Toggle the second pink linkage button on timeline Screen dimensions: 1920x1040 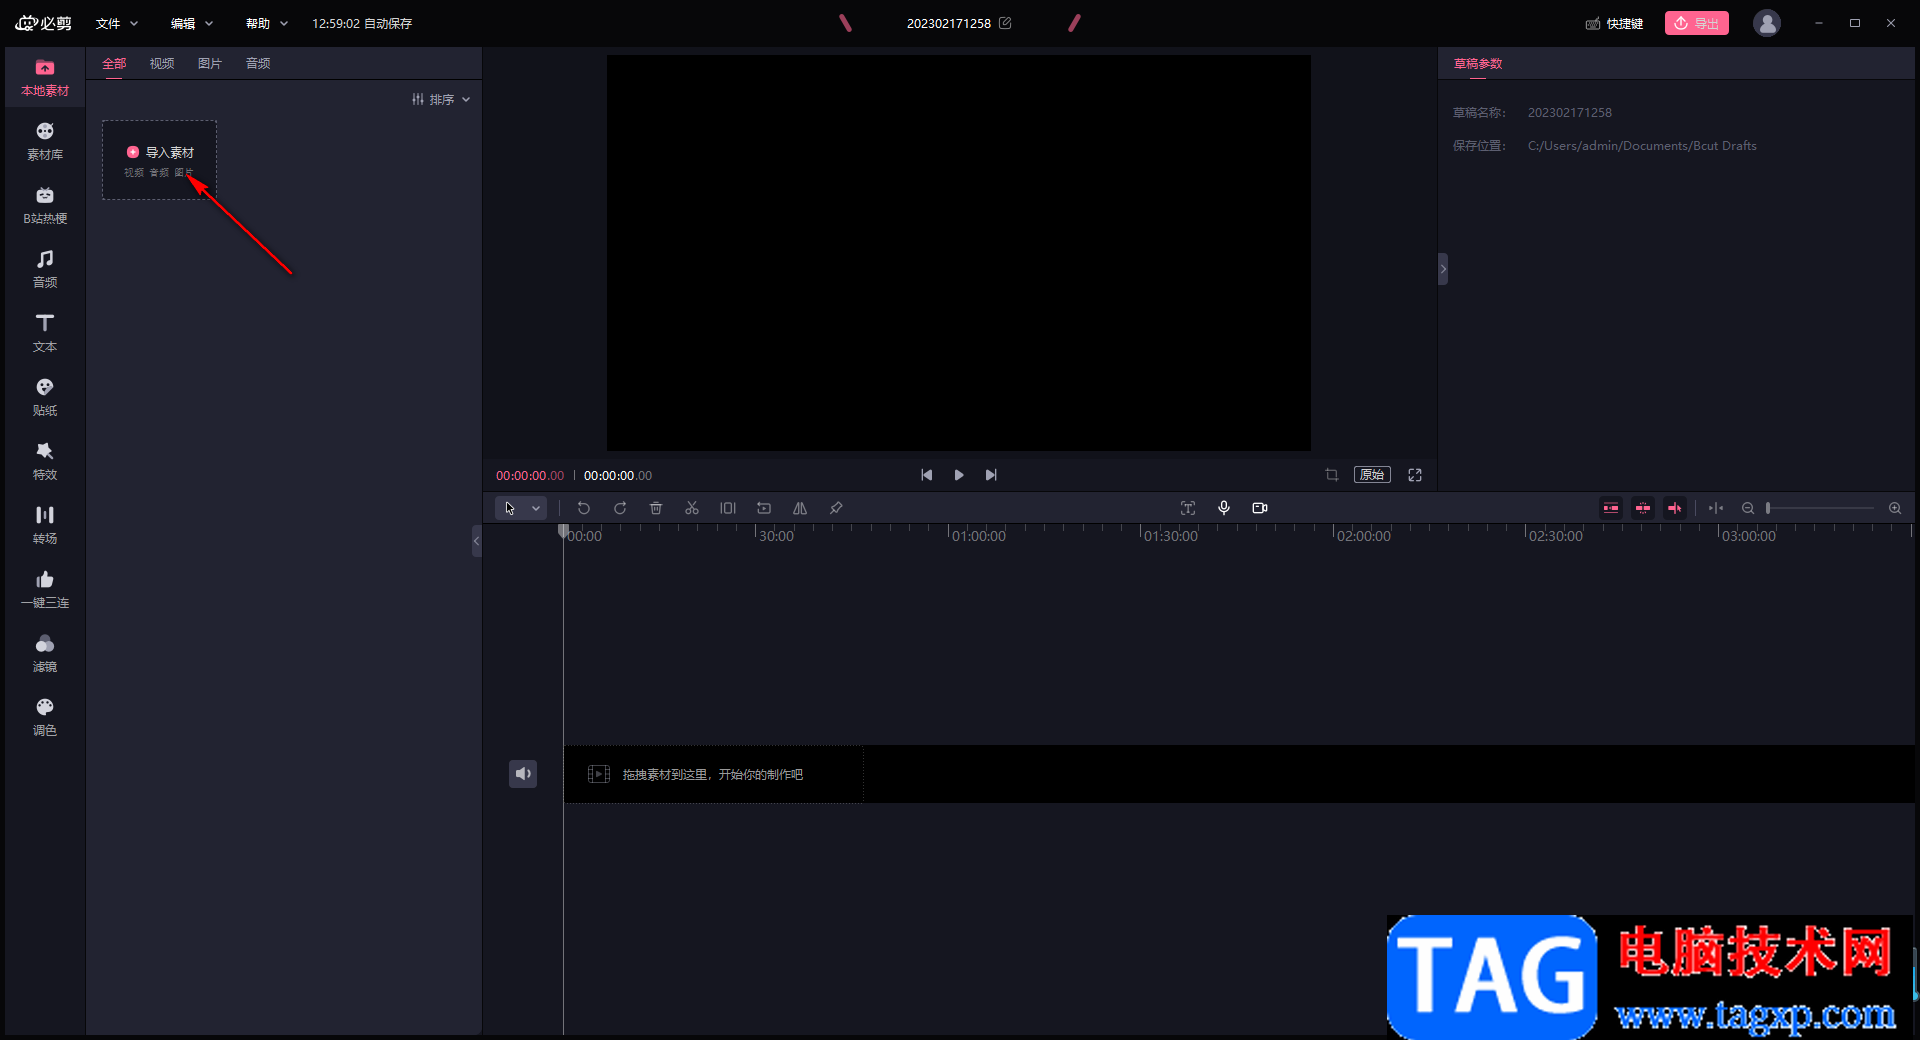point(1643,508)
